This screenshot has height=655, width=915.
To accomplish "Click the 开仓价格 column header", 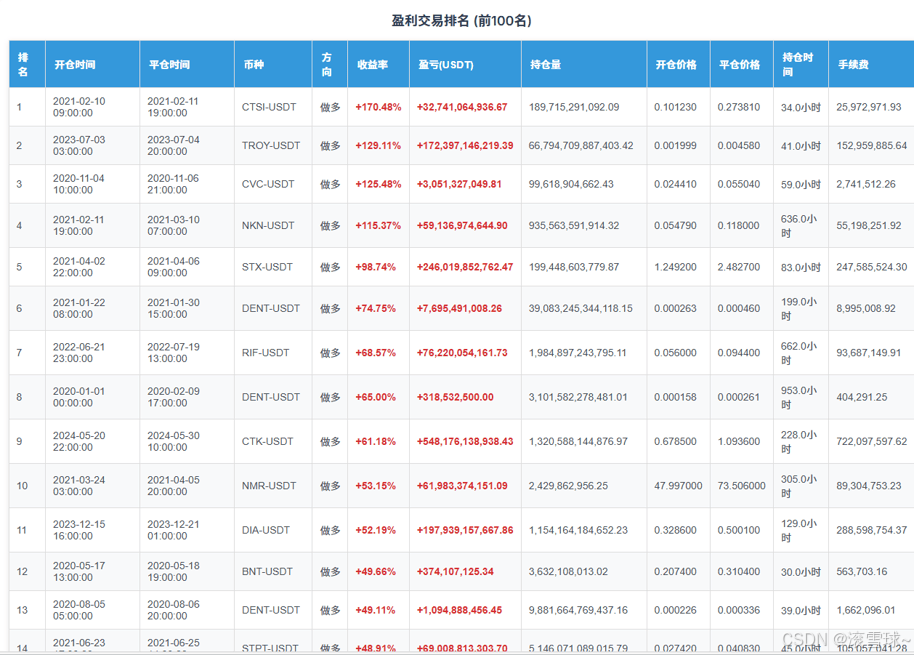I will [x=676, y=65].
